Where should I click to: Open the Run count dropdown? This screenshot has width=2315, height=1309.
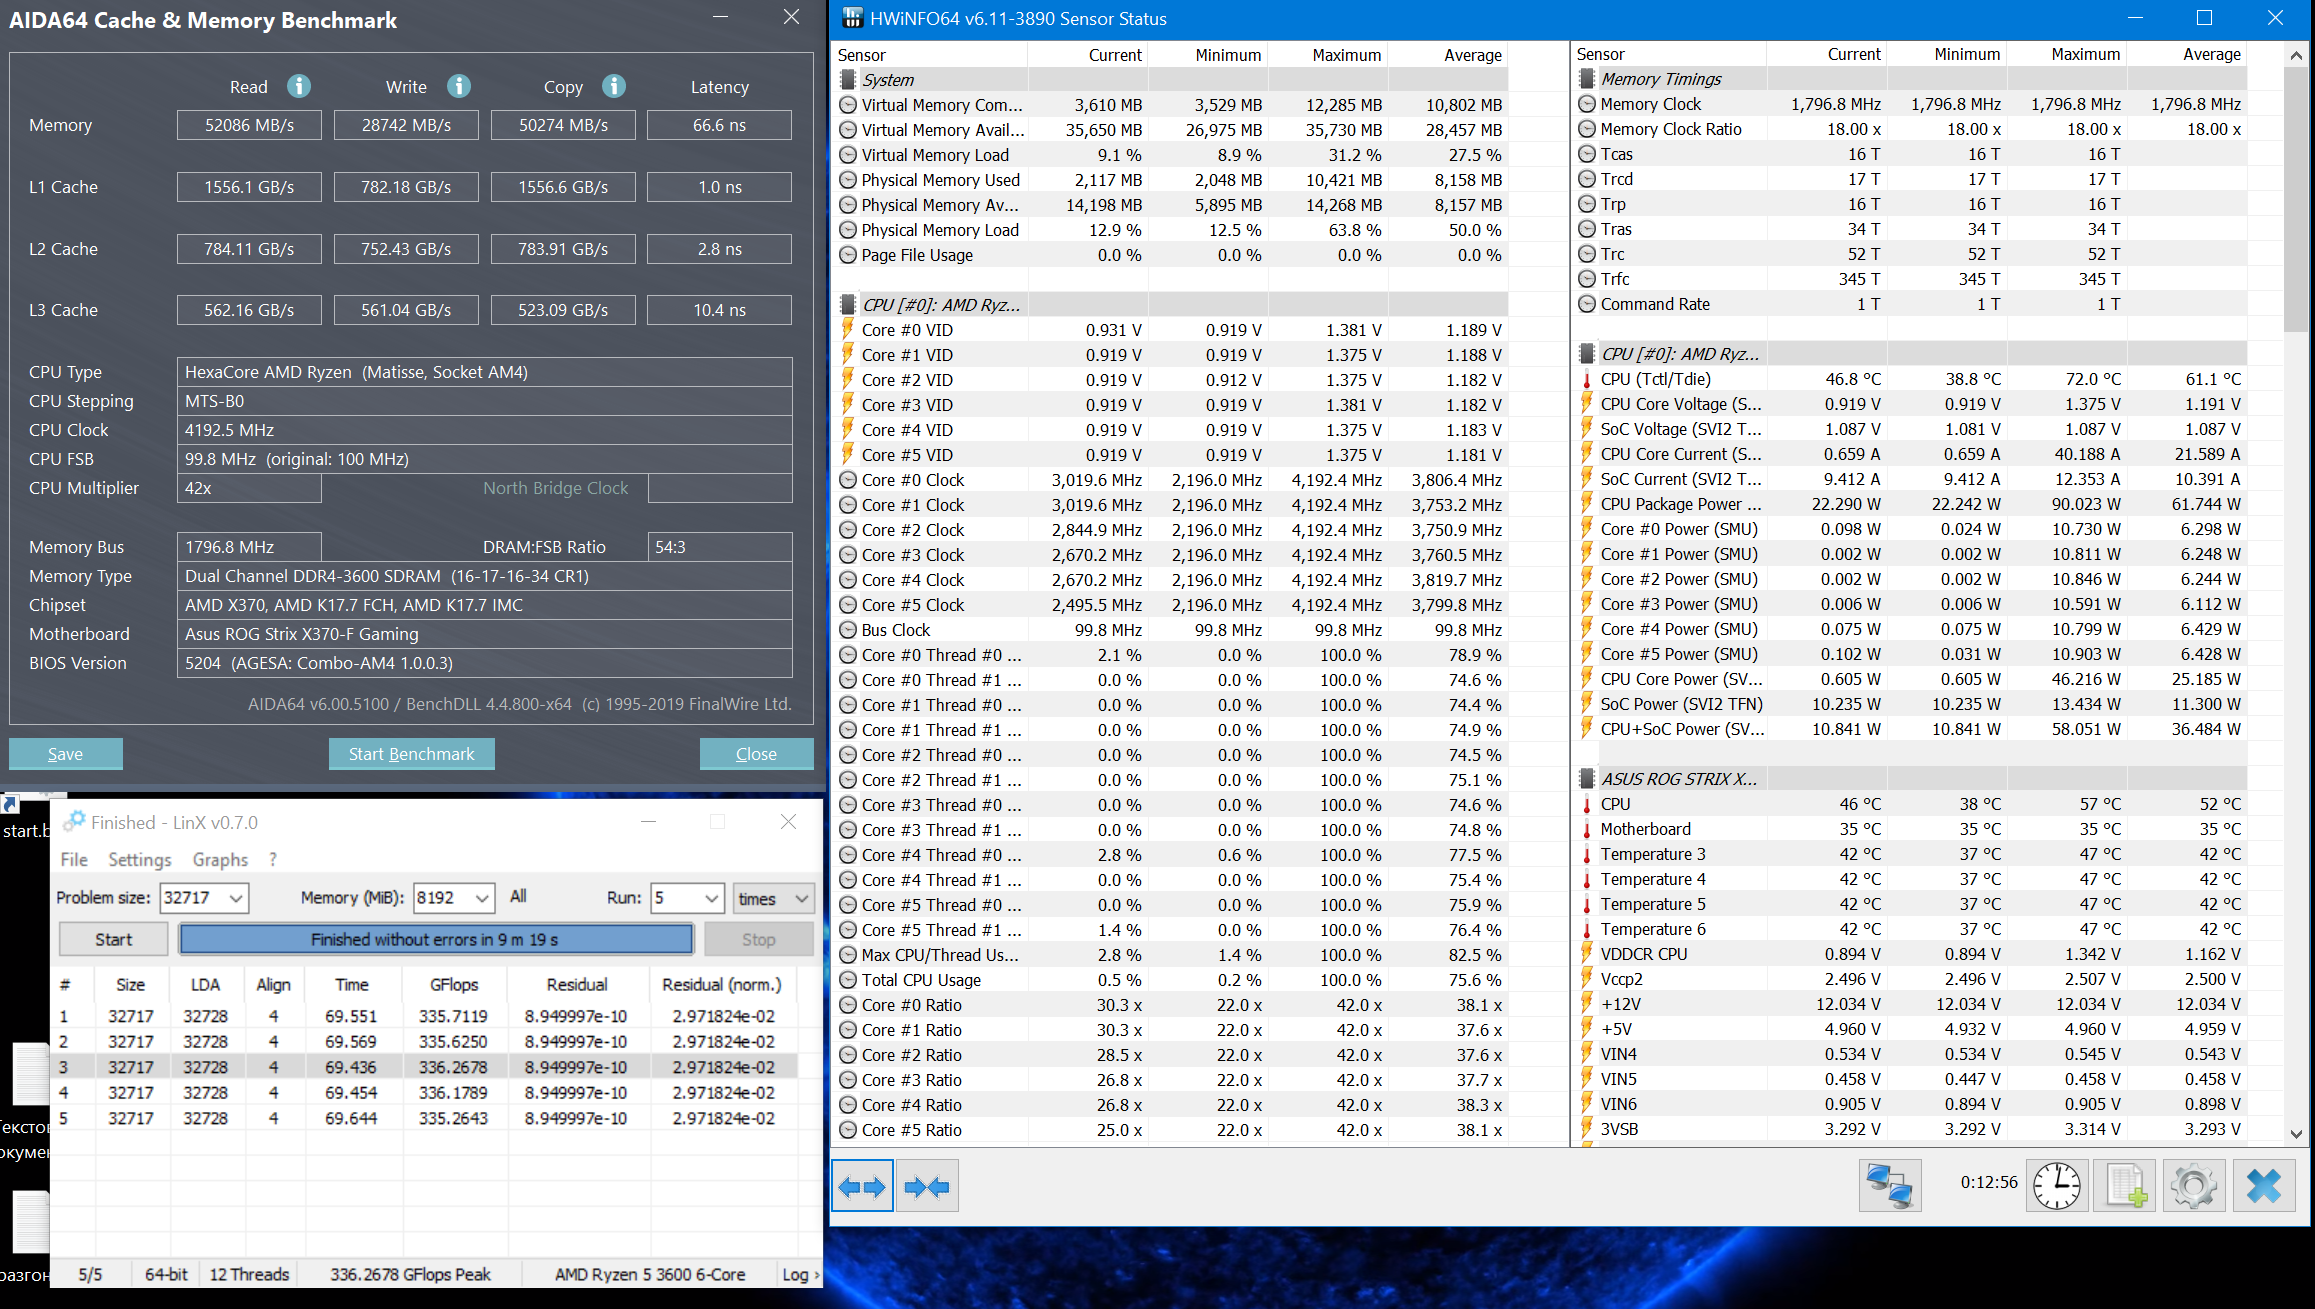coord(712,898)
